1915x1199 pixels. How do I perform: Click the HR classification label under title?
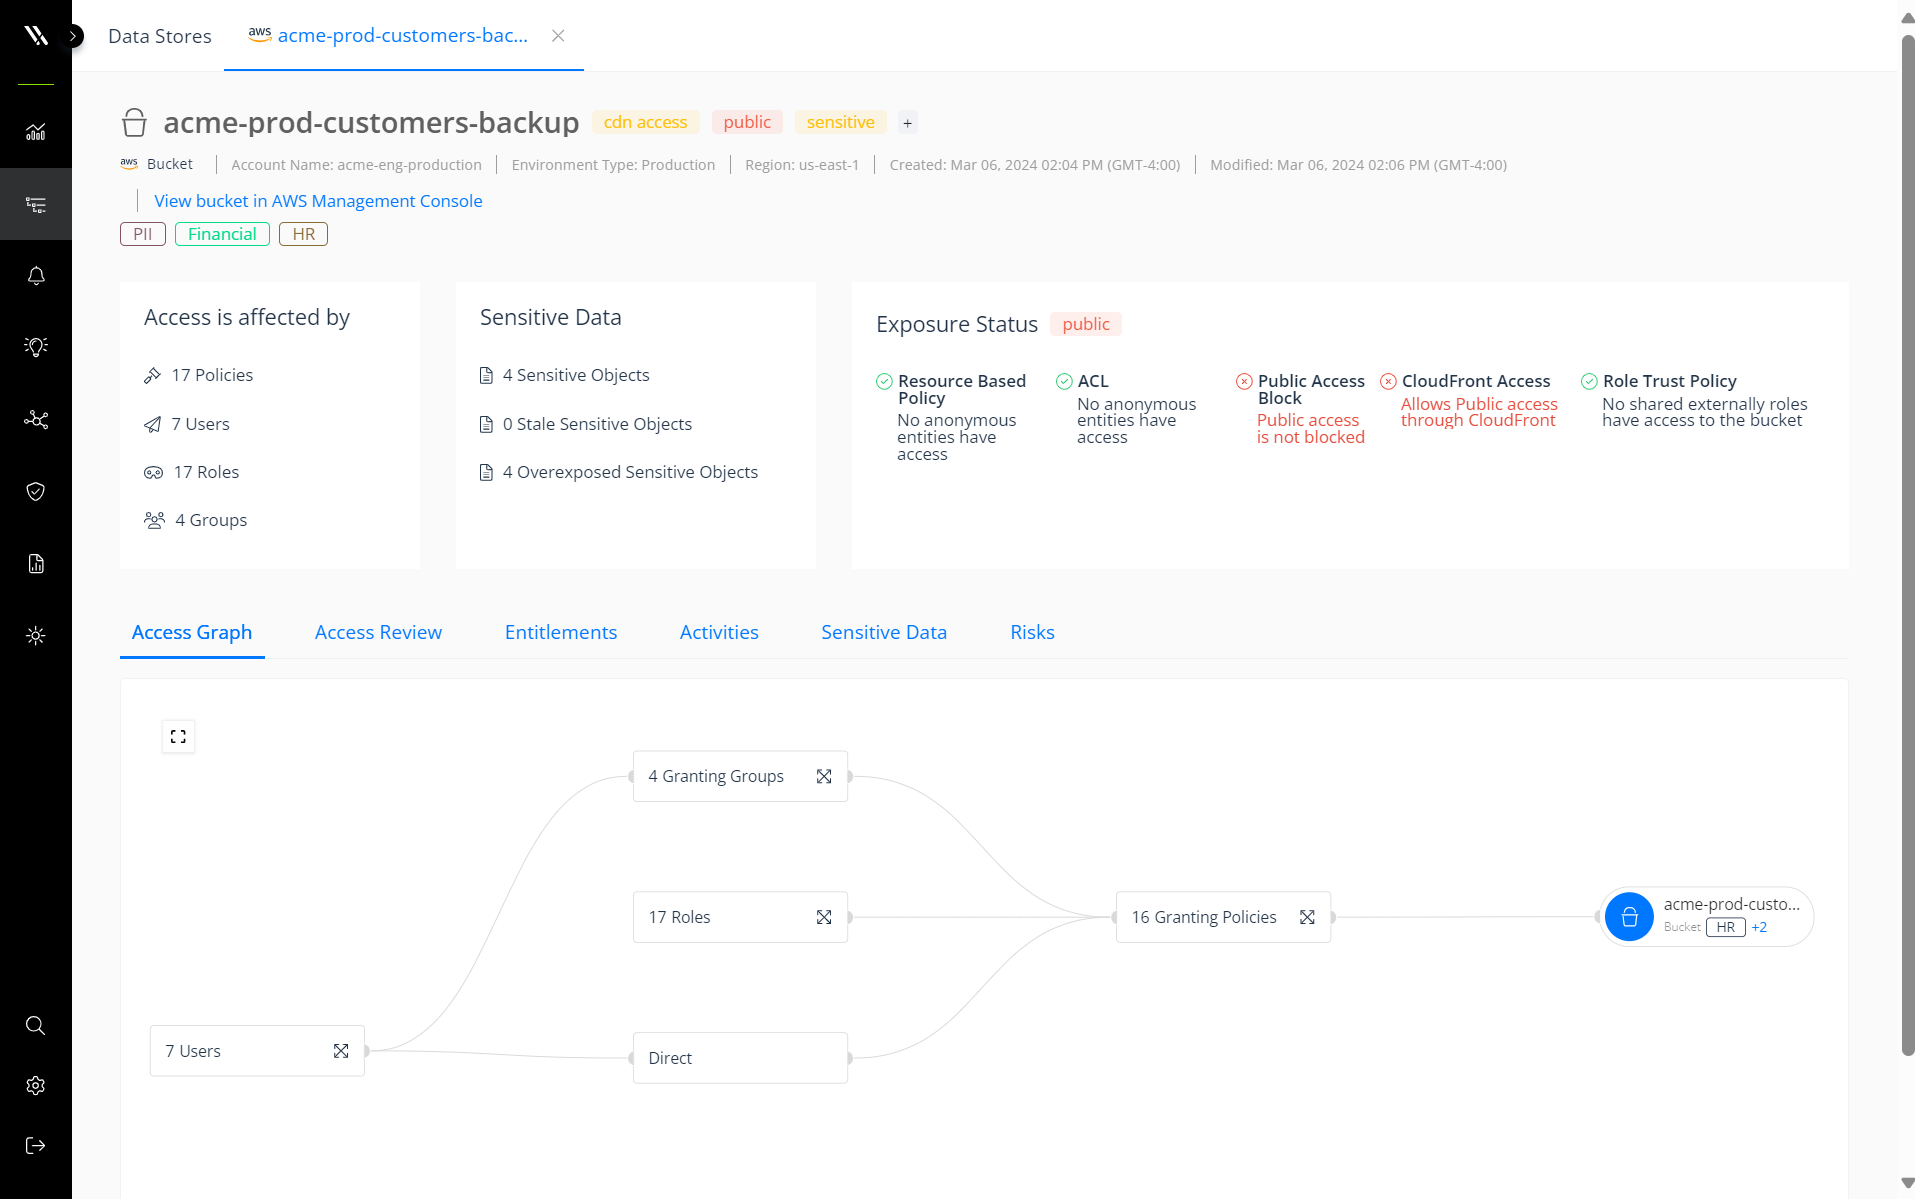pos(303,234)
